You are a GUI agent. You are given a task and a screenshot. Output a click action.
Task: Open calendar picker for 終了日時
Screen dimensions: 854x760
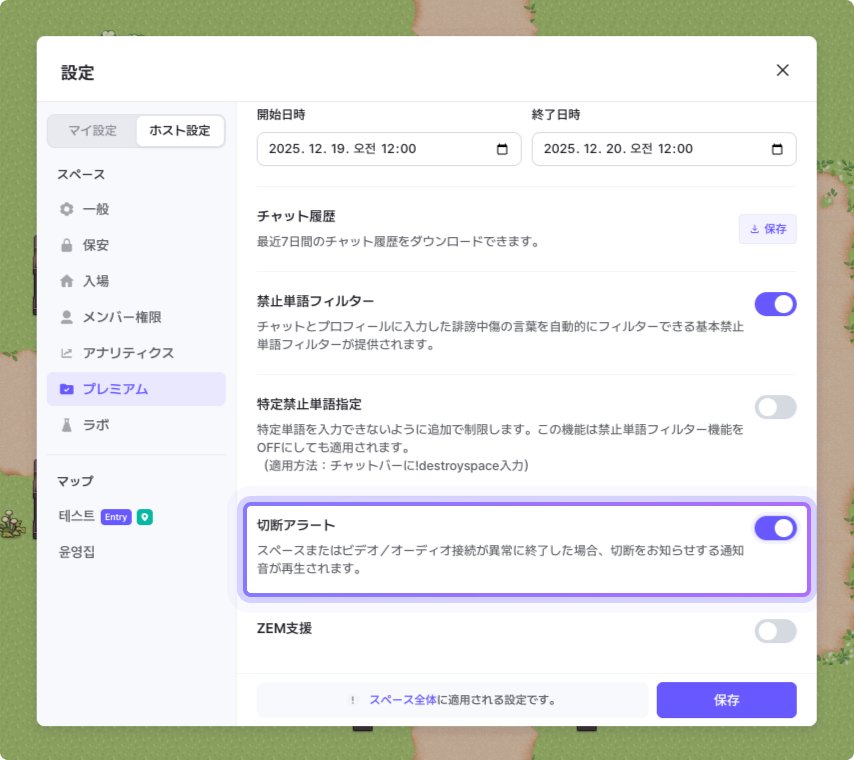coord(777,149)
